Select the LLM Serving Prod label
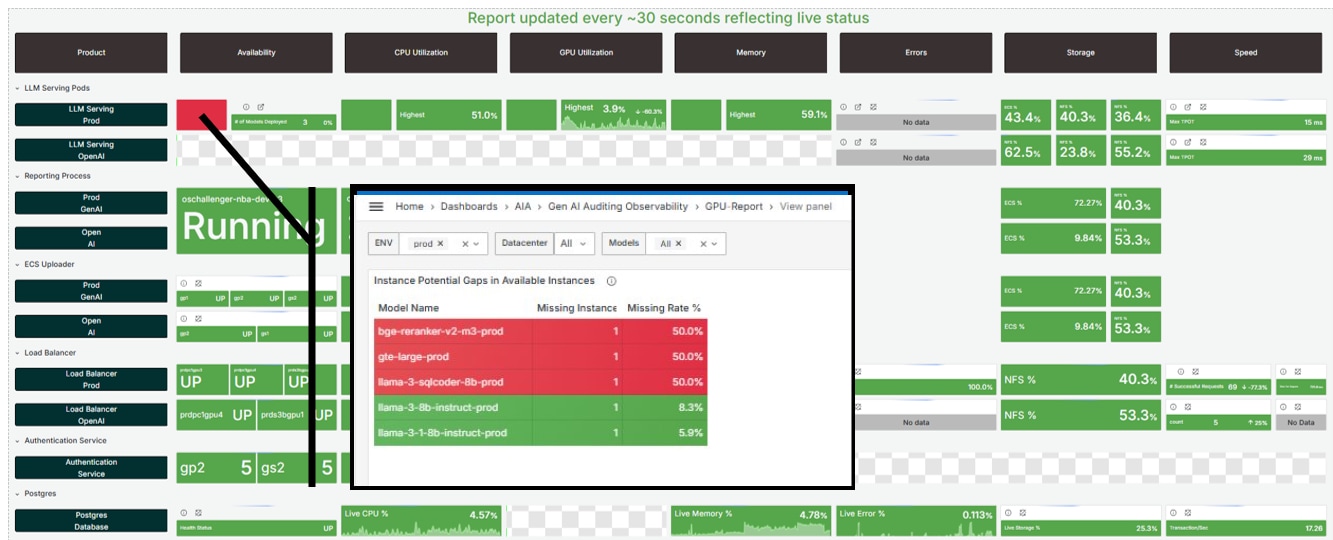 point(91,114)
